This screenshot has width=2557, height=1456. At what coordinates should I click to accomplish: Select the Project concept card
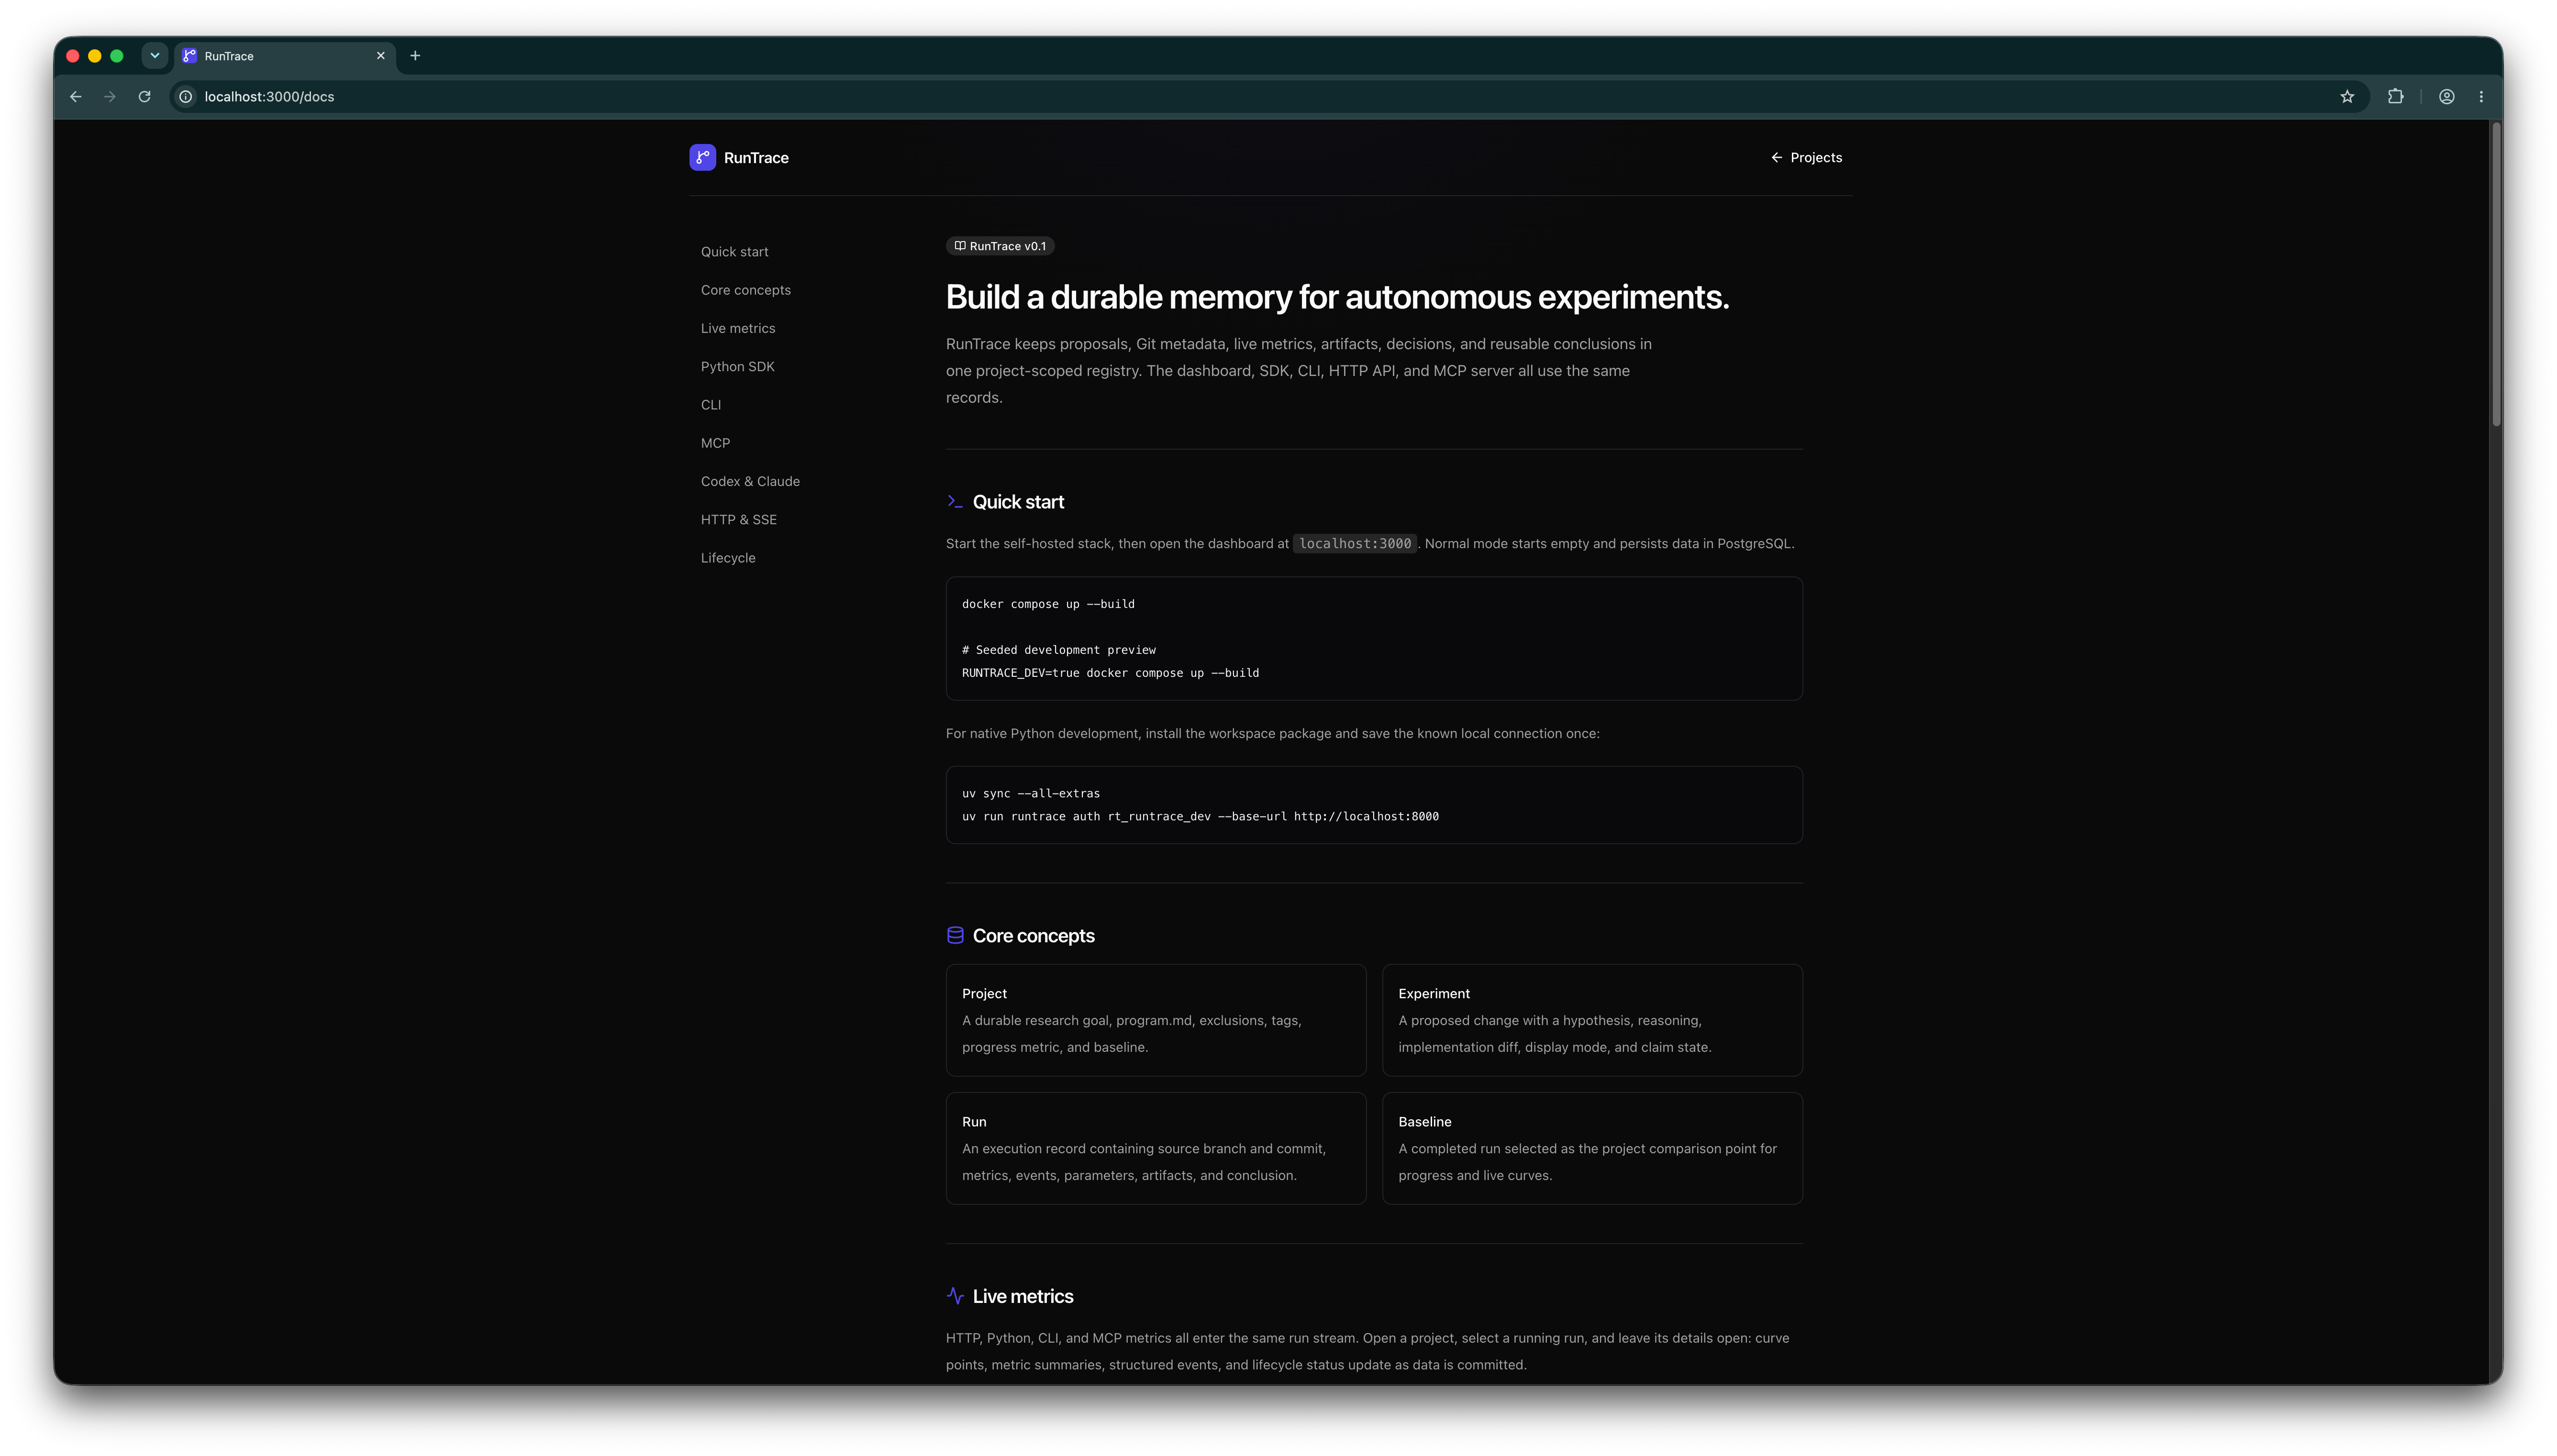tap(1155, 1020)
